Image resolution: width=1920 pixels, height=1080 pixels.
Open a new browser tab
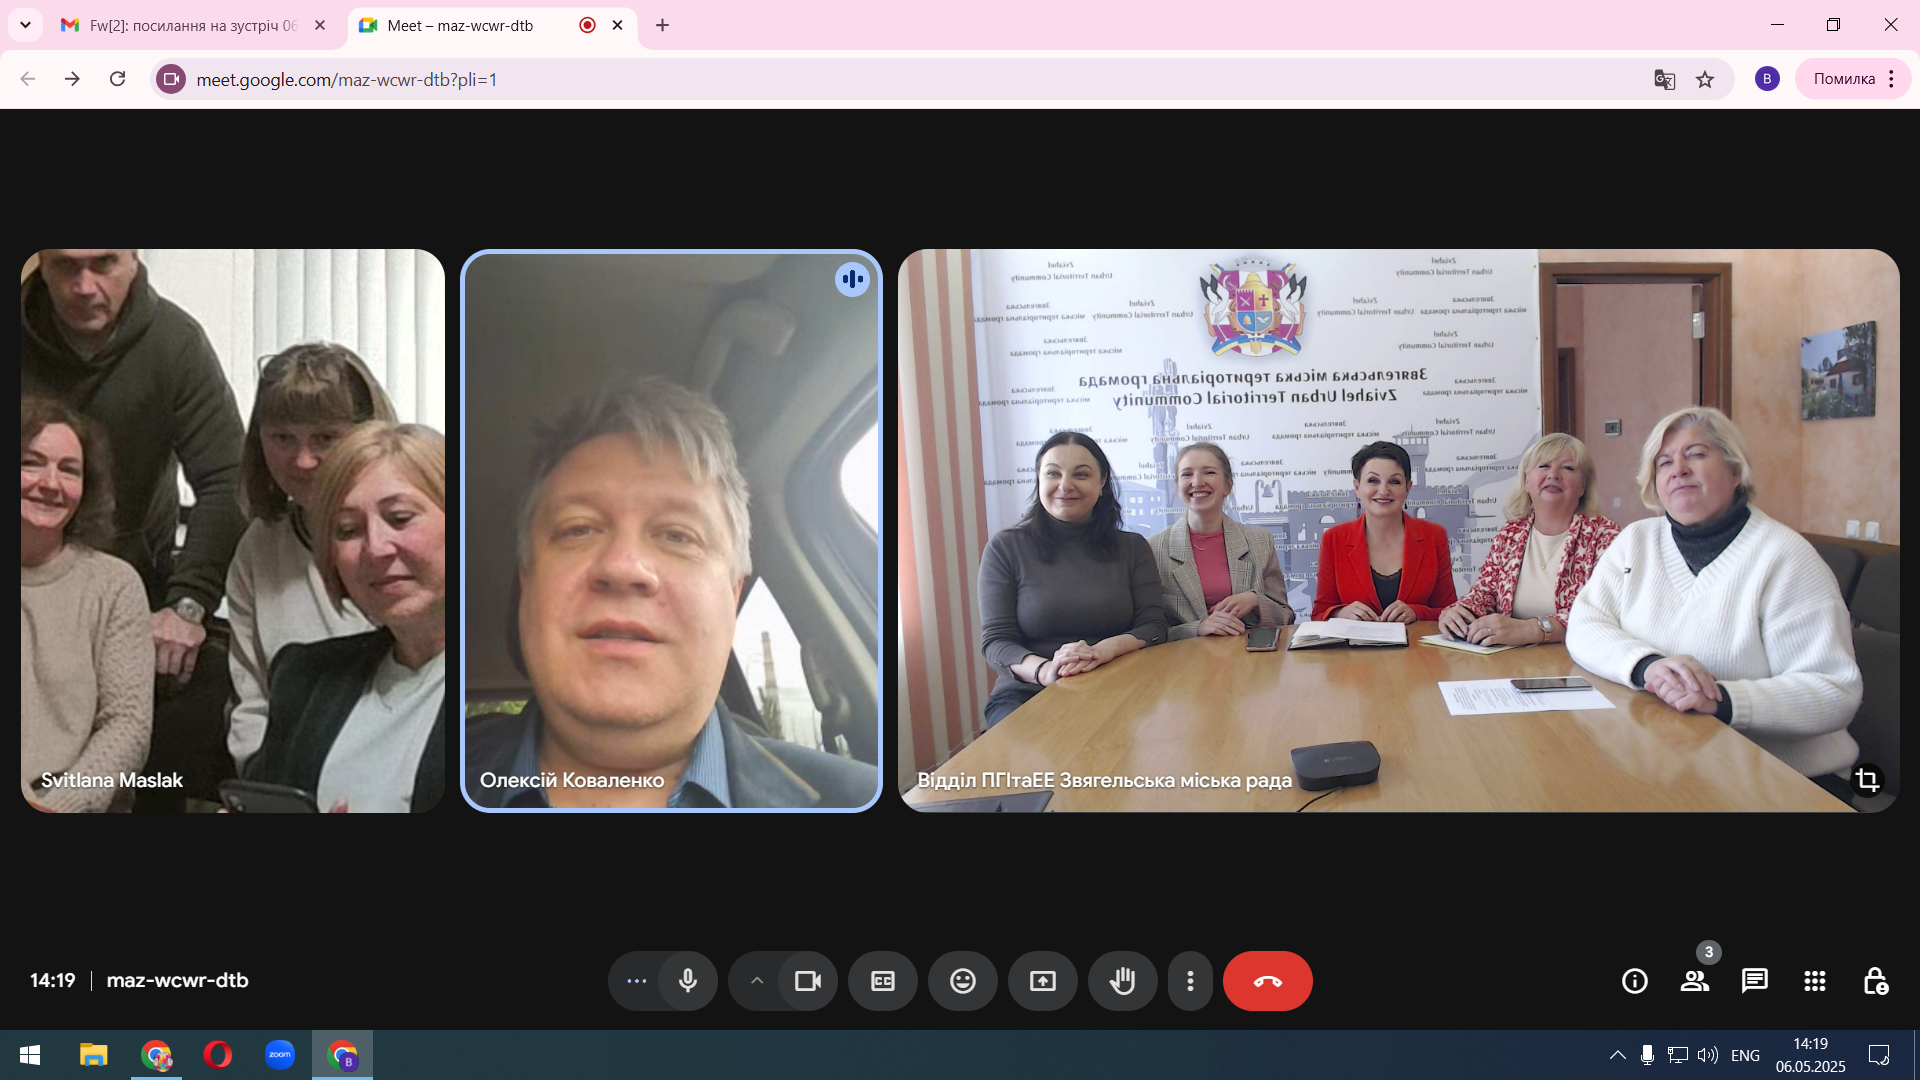[662, 25]
